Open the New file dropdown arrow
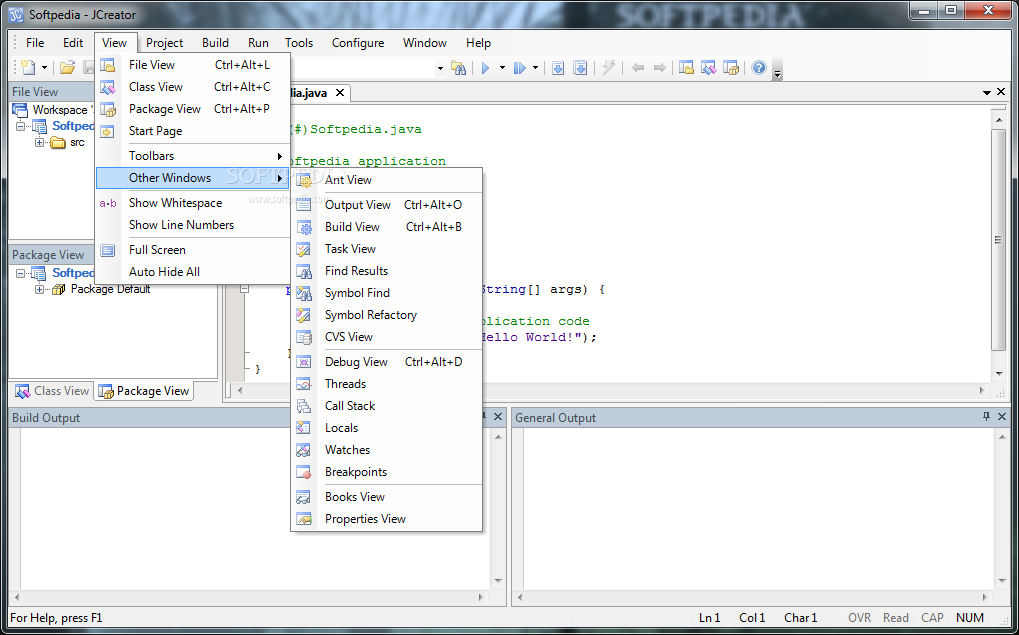The image size is (1019, 635). tap(44, 68)
